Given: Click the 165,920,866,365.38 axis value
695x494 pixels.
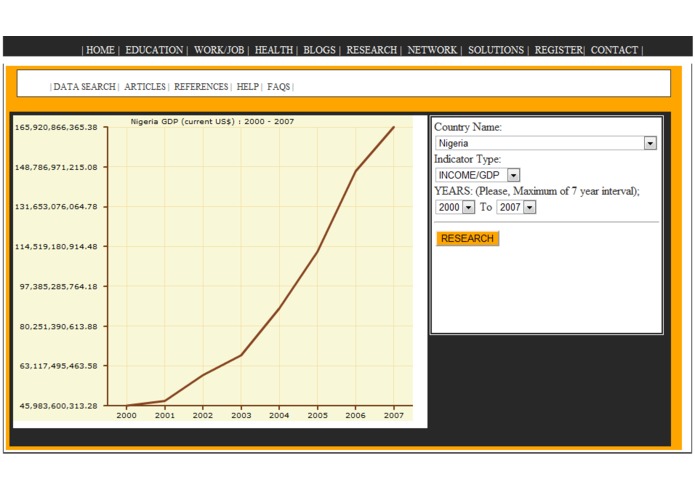Looking at the screenshot, I should pyautogui.click(x=56, y=128).
